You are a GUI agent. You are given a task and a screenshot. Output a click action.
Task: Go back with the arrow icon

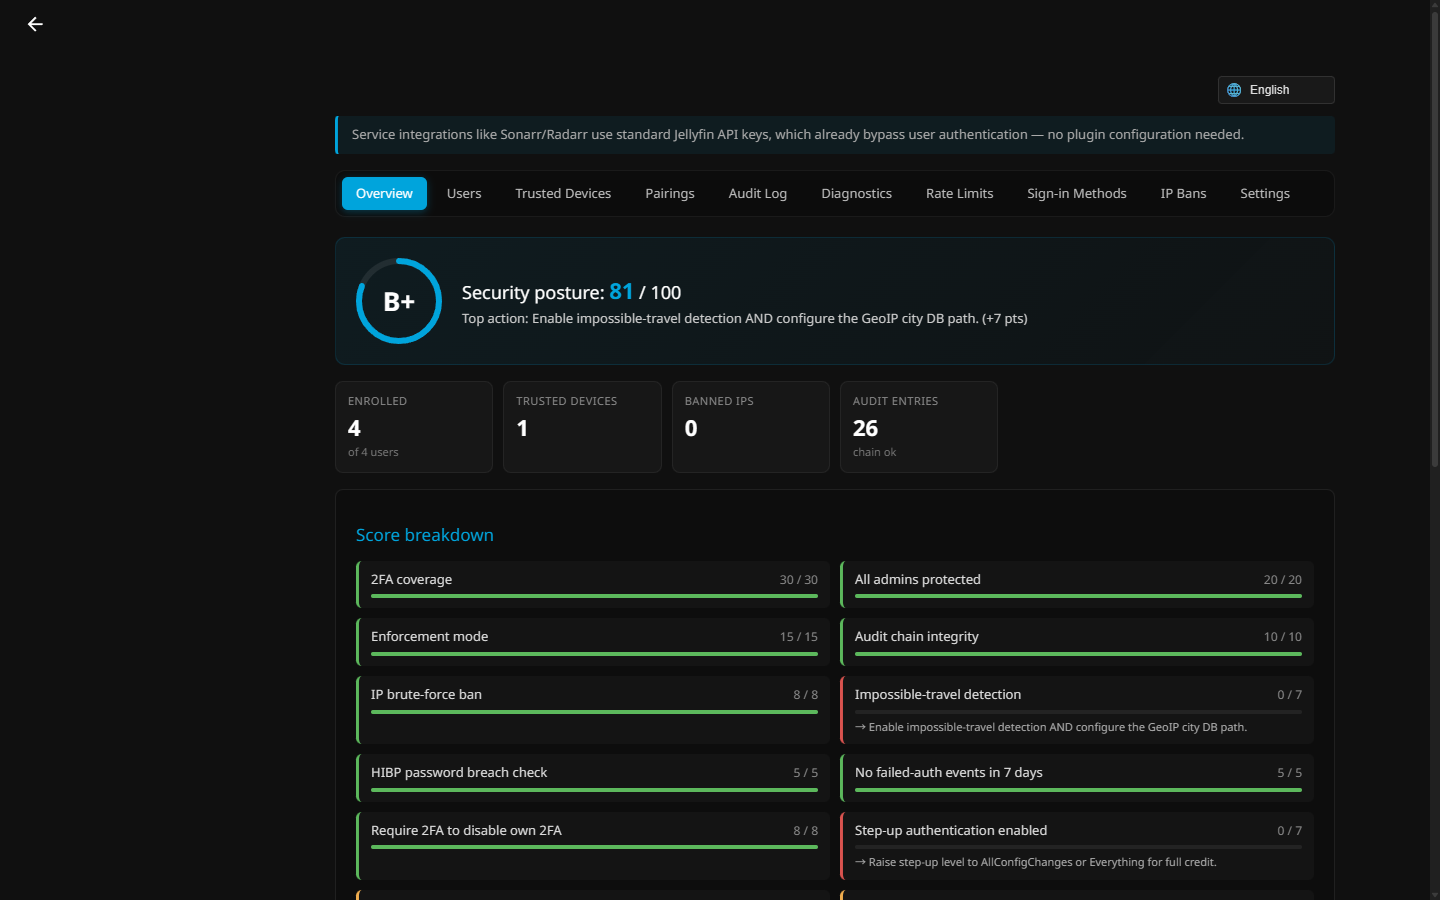(x=35, y=24)
